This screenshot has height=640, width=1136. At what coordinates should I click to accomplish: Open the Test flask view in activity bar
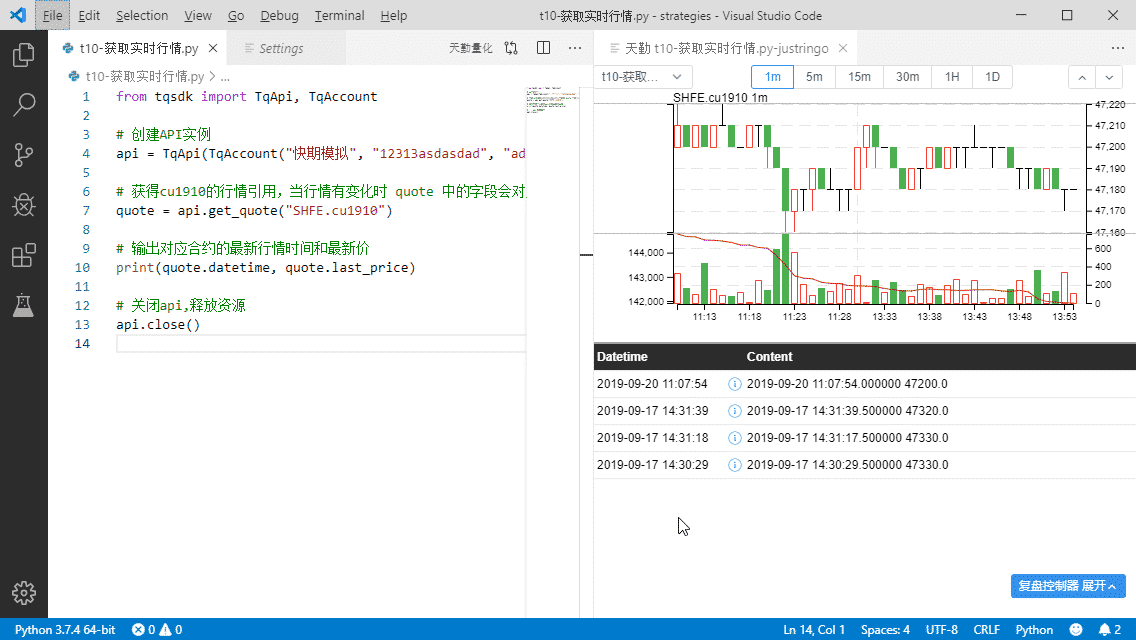click(23, 305)
